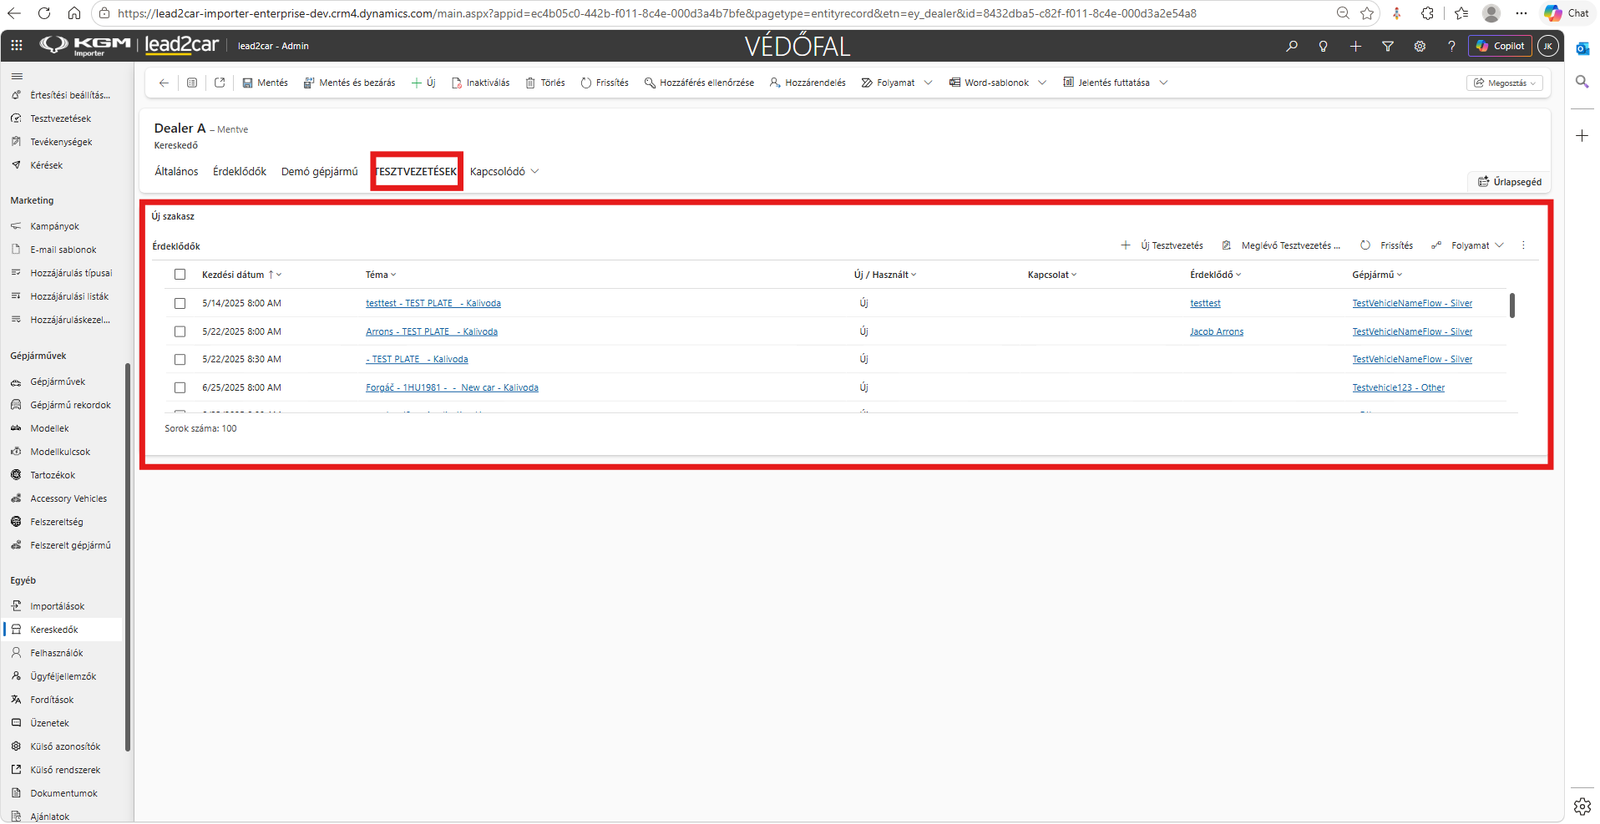The image size is (1600, 824).
Task: Open the Testvehicle123 - Other link
Action: tap(1398, 388)
